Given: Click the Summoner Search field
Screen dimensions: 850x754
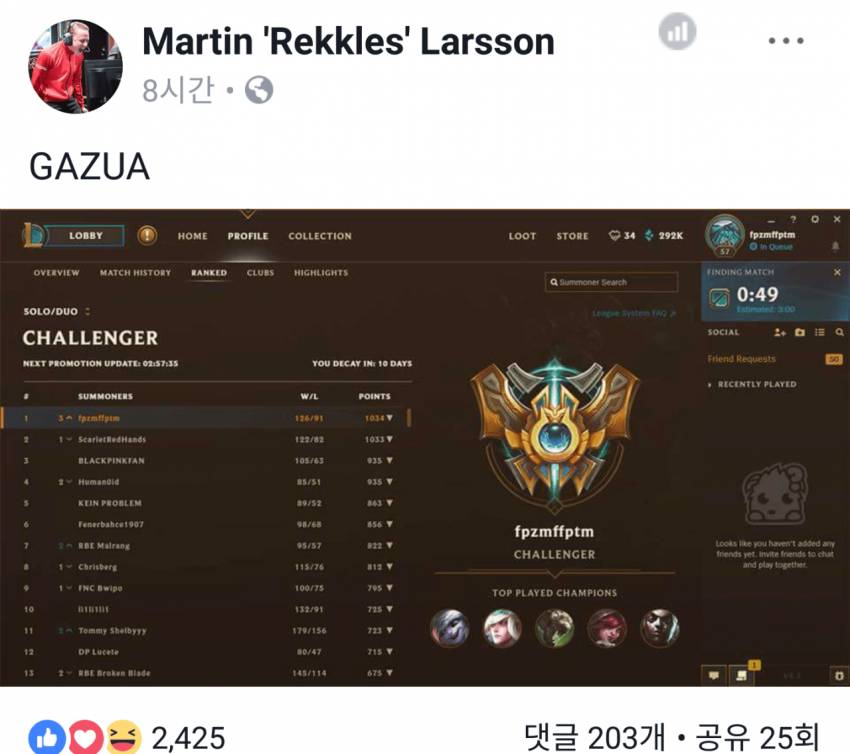Looking at the screenshot, I should click(611, 282).
